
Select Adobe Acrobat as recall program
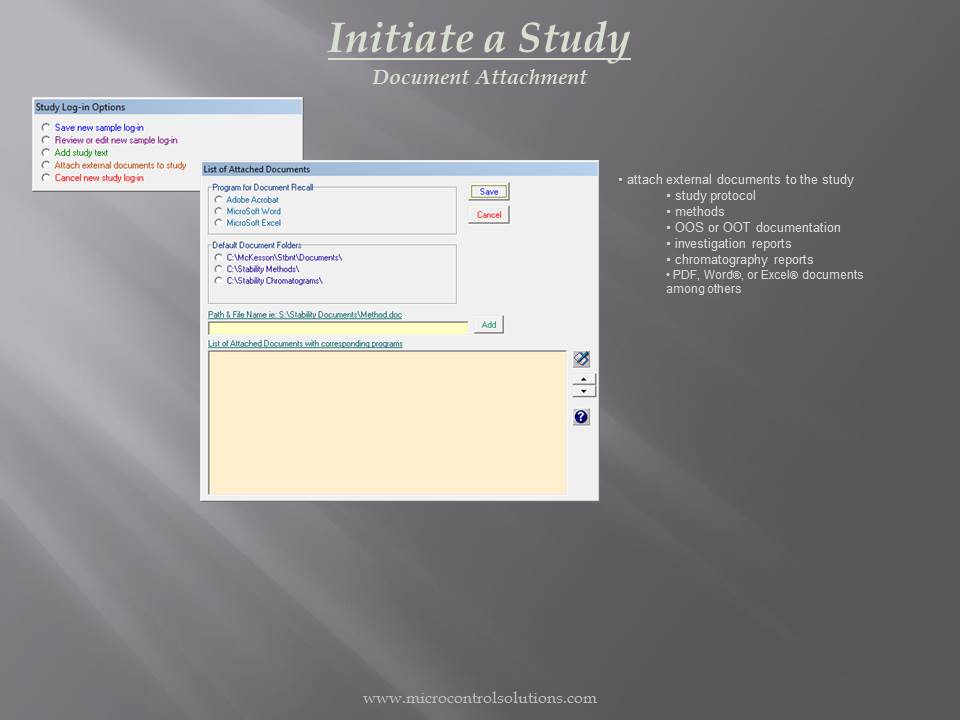click(216, 198)
